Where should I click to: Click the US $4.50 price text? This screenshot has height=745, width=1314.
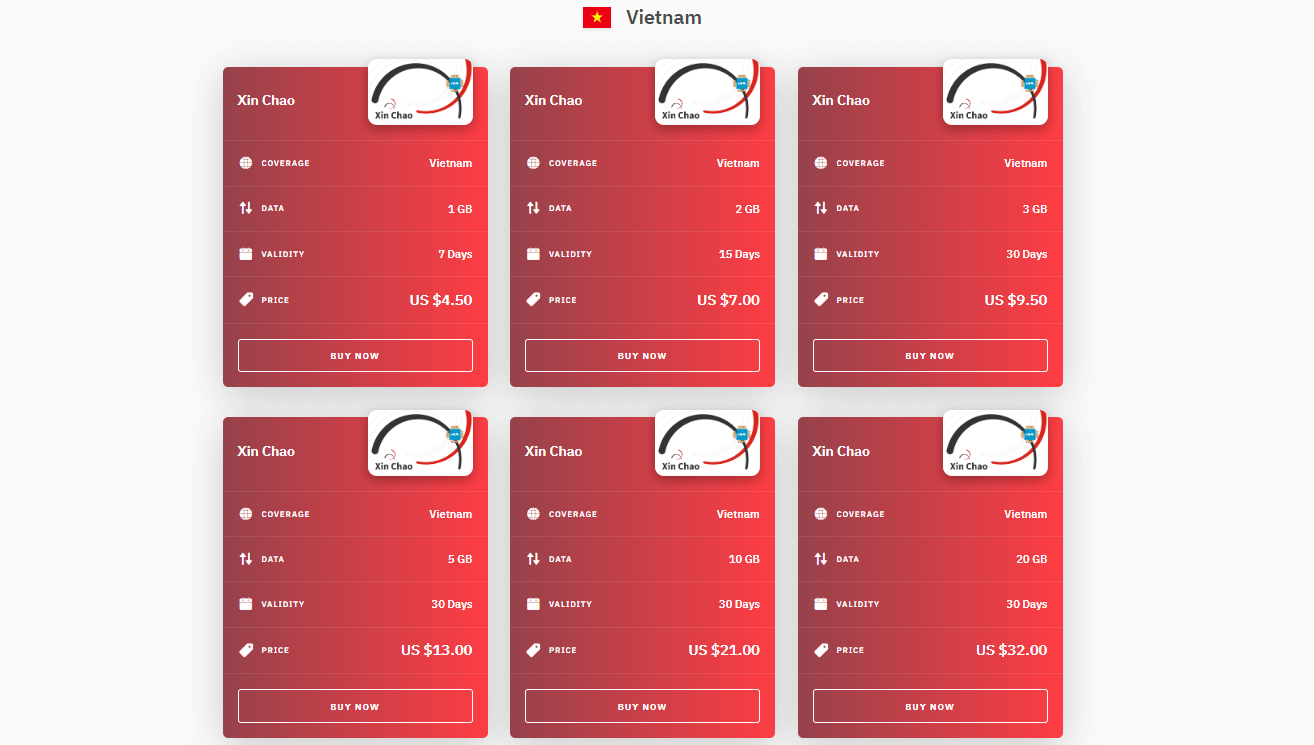(x=441, y=300)
